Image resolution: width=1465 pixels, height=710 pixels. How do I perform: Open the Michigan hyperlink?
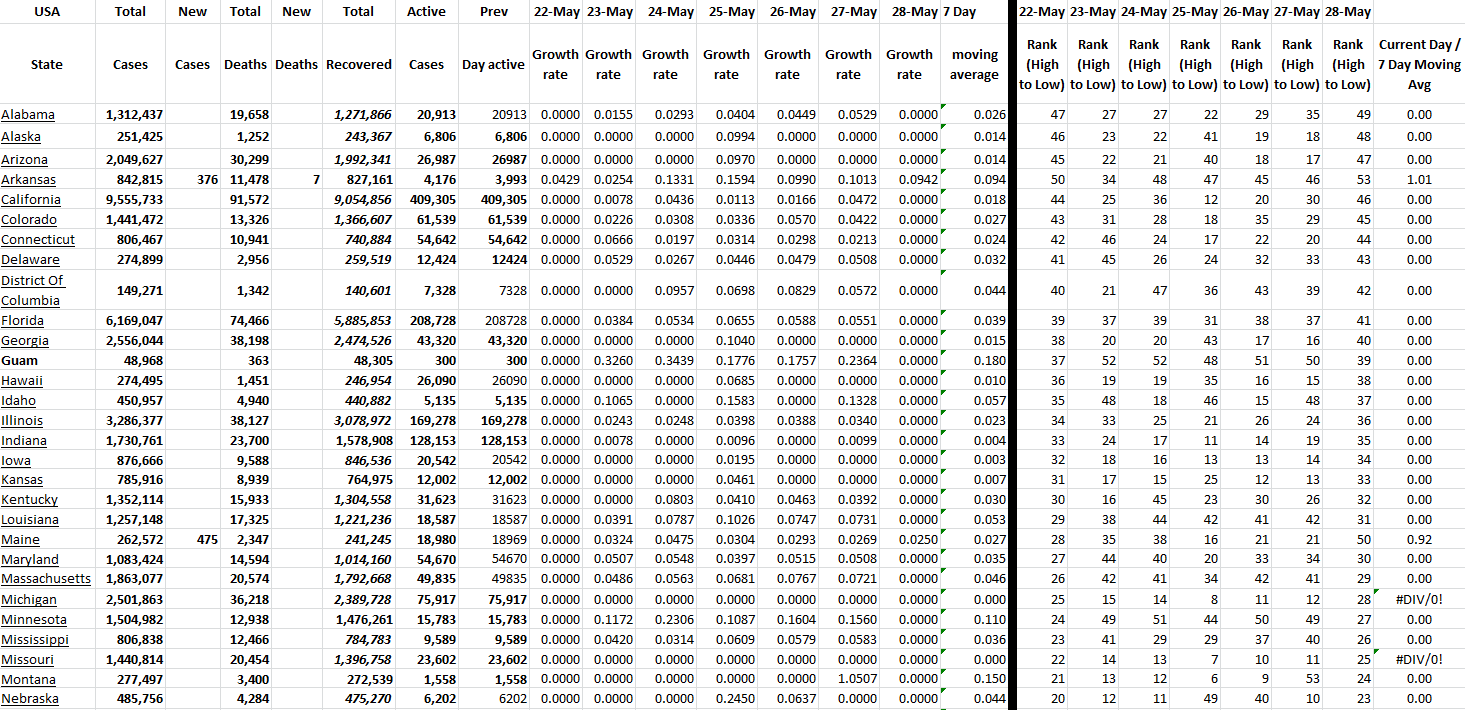click(29, 600)
